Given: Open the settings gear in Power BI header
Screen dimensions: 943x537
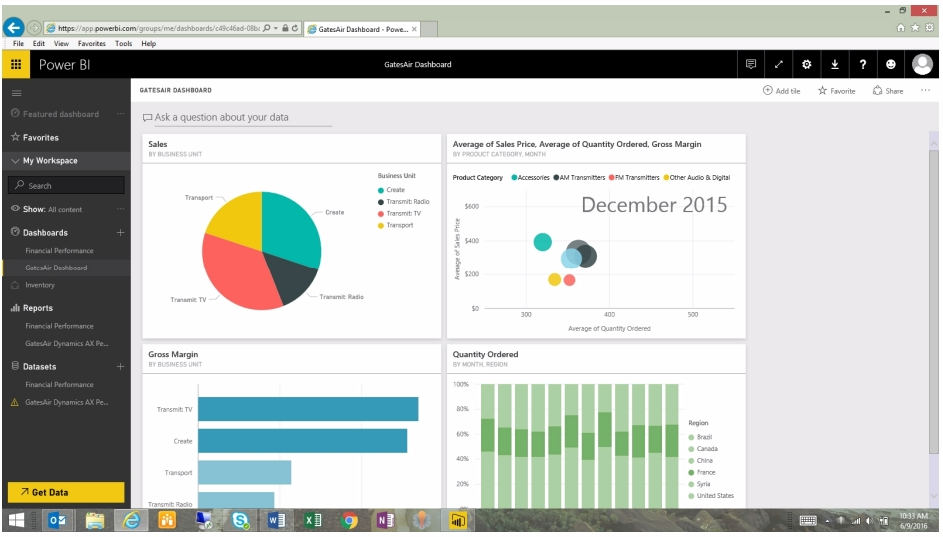Looking at the screenshot, I should coord(807,65).
